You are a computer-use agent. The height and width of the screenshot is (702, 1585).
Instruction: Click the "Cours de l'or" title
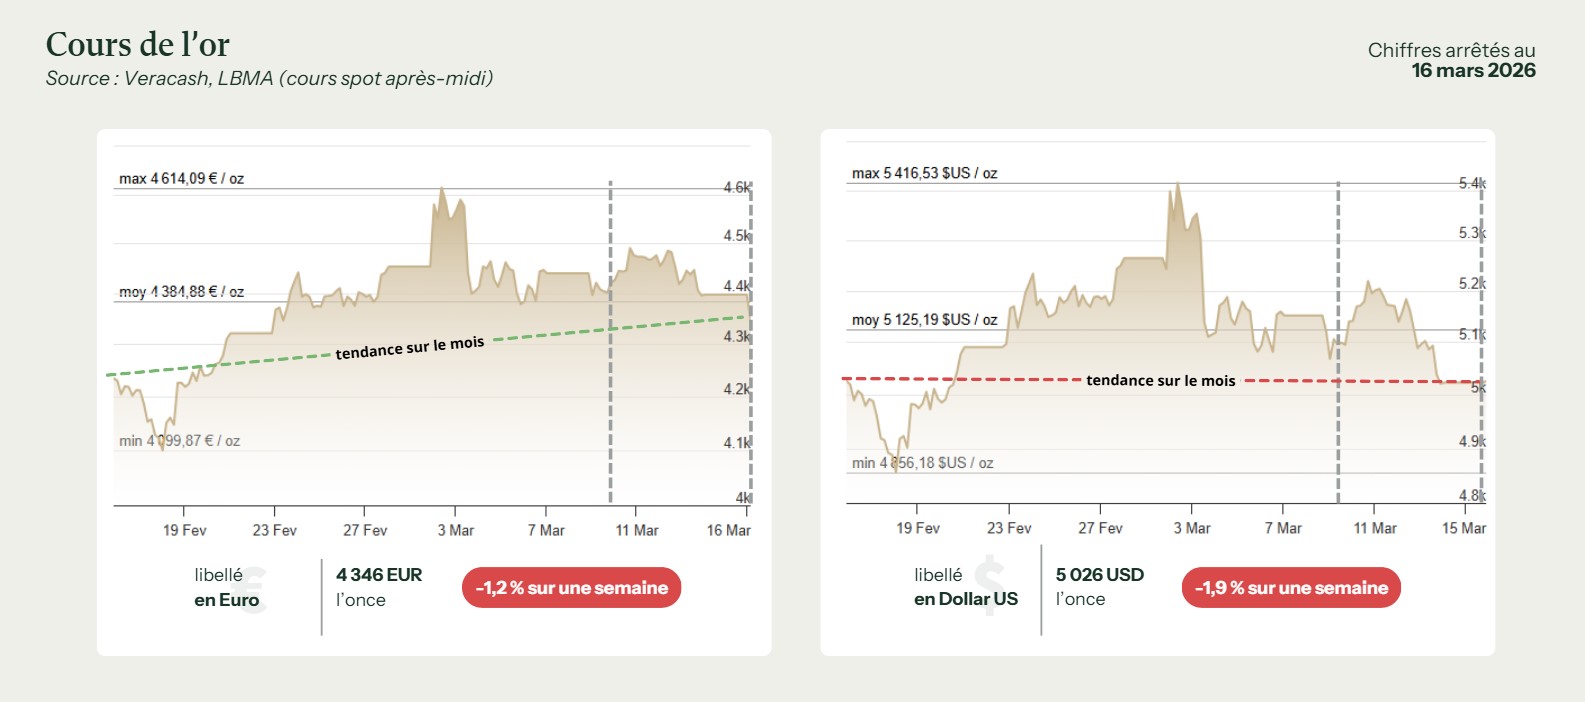pos(138,45)
